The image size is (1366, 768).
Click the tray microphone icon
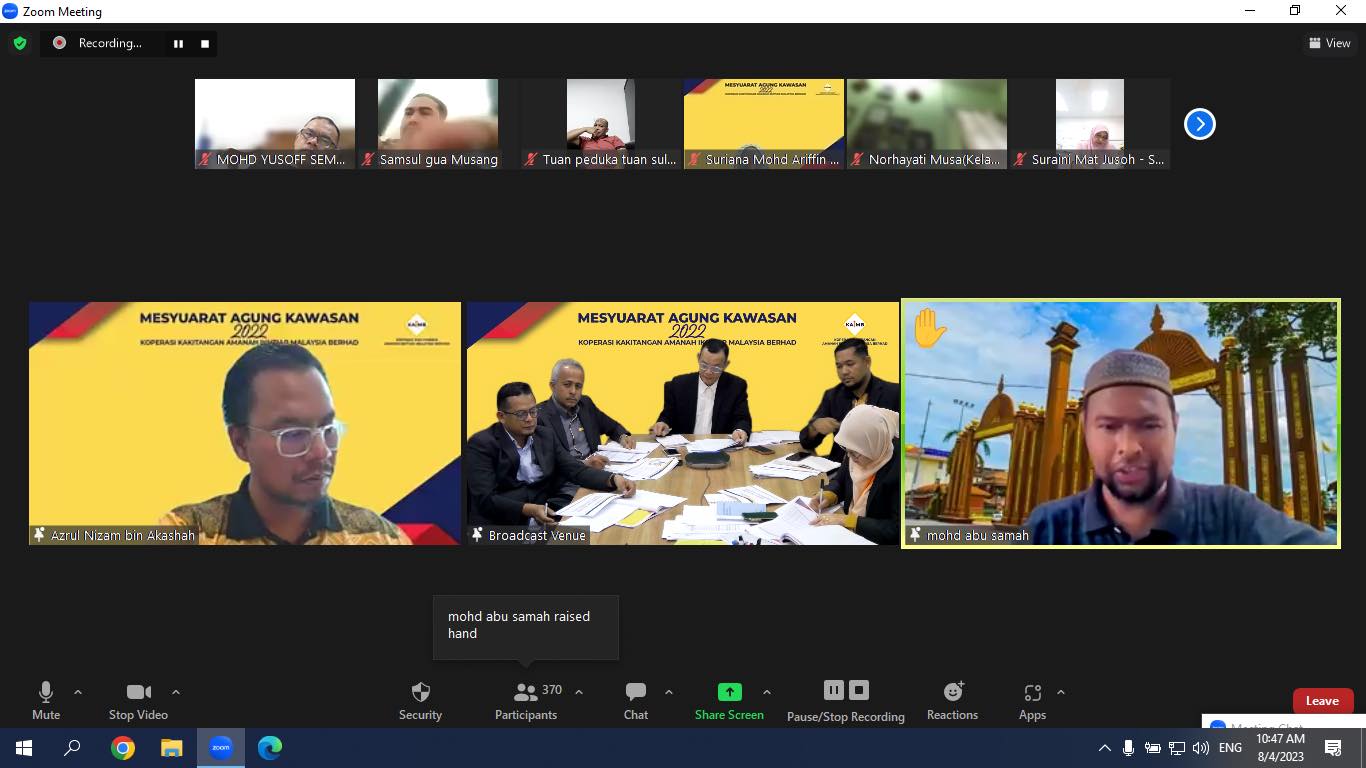tap(1128, 747)
